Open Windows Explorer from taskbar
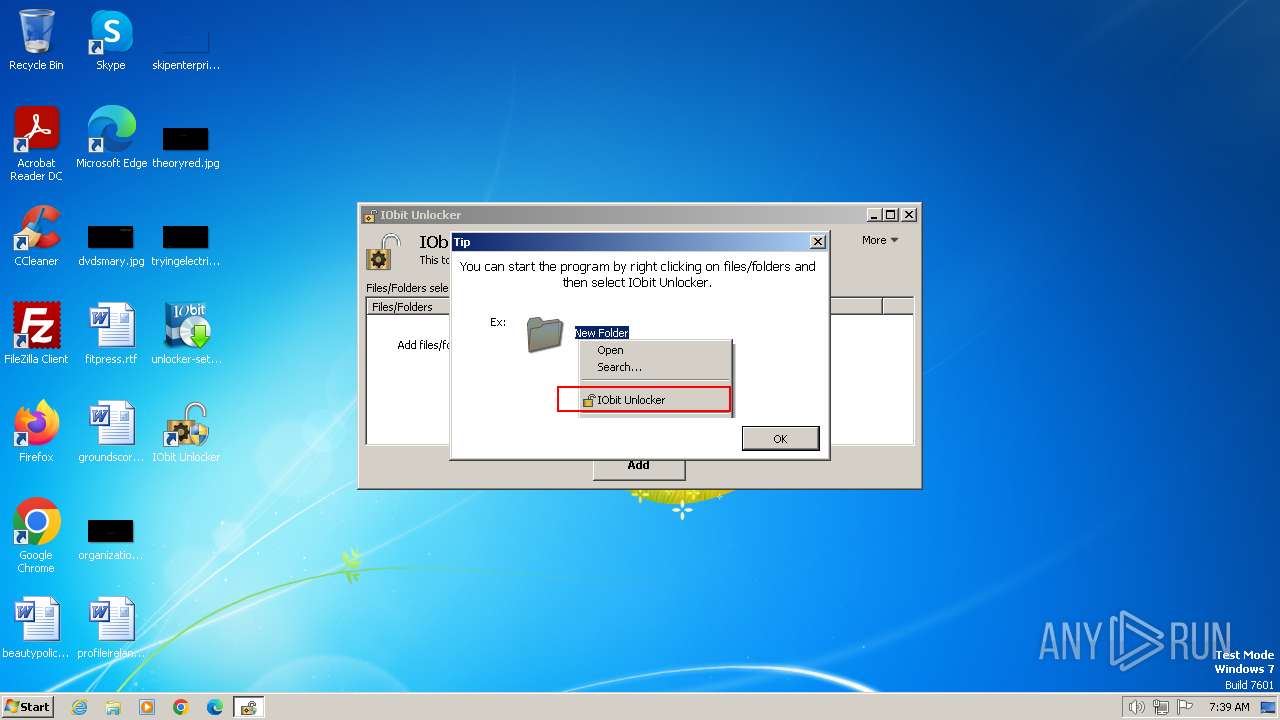1280x720 pixels. (x=113, y=707)
